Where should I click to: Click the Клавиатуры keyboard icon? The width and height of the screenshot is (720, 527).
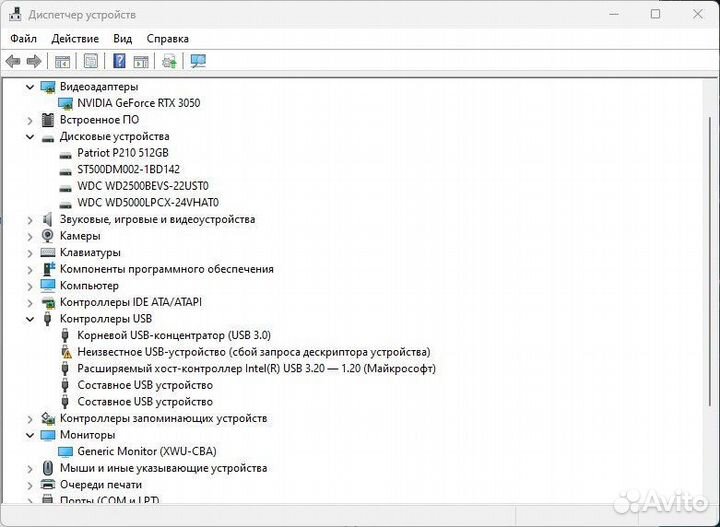click(48, 252)
